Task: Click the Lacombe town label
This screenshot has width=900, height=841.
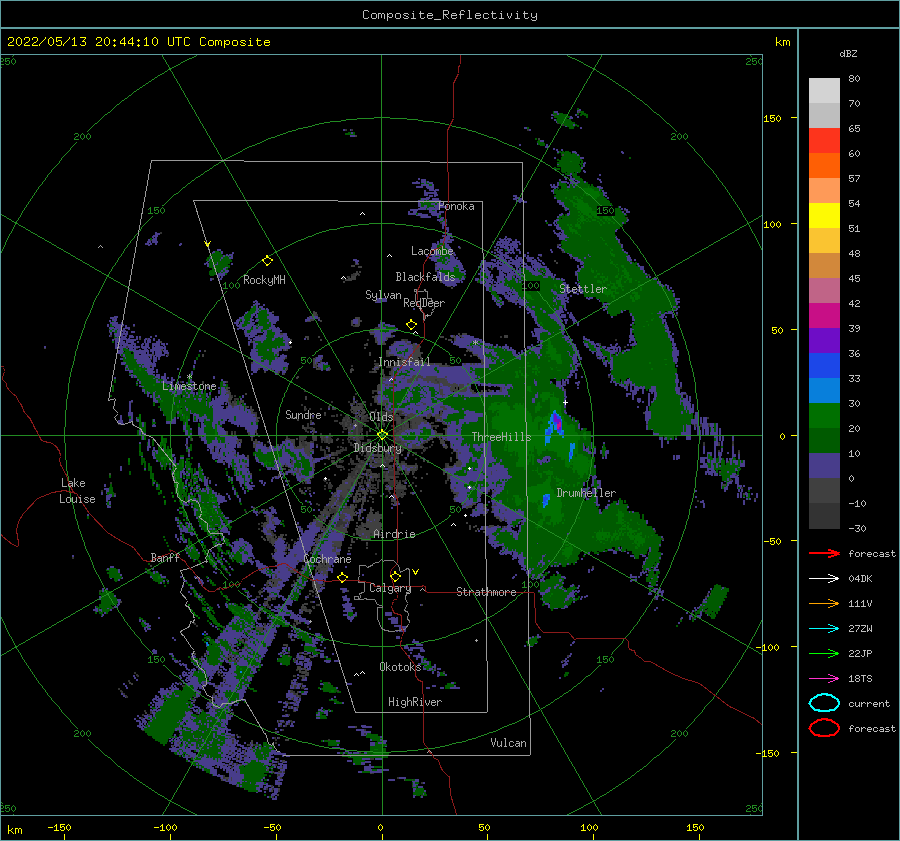Action: 432,251
